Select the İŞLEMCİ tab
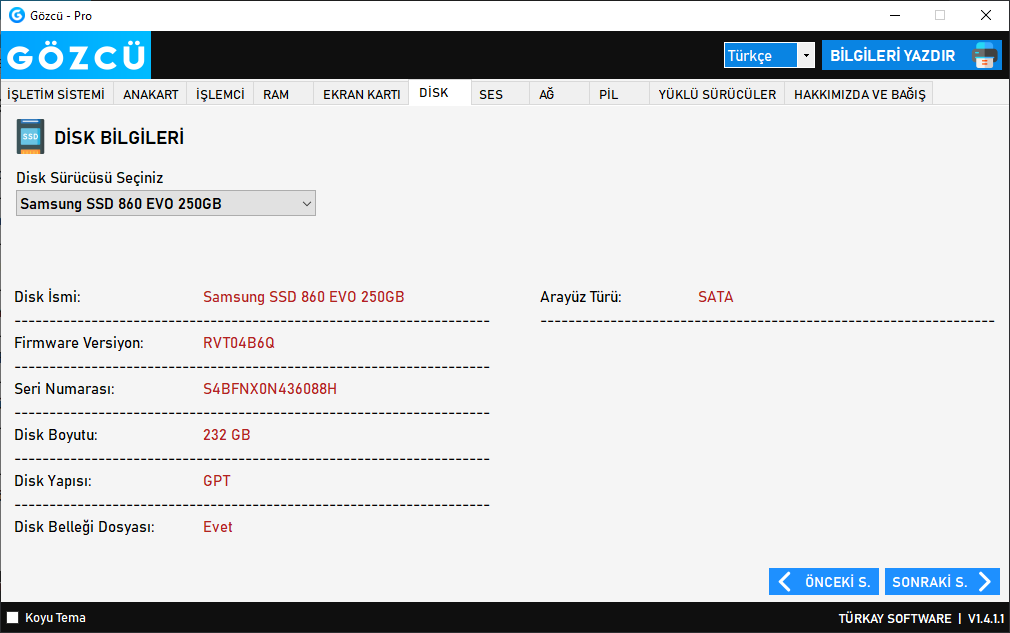Screen dimensions: 1010x633 (220, 94)
